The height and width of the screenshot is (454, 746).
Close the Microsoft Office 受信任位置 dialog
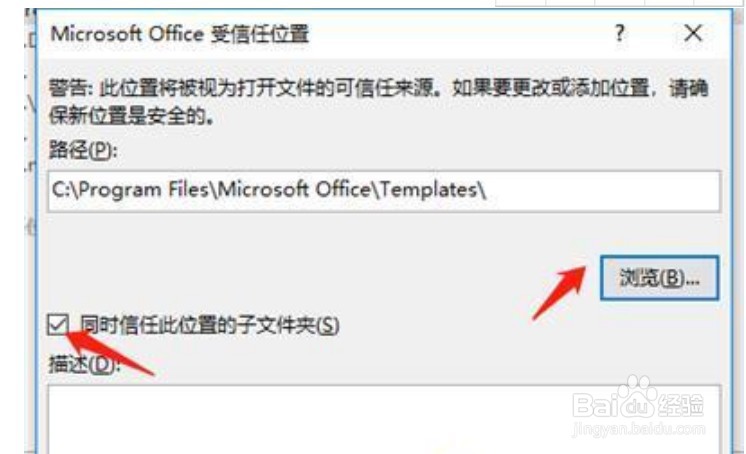693,33
